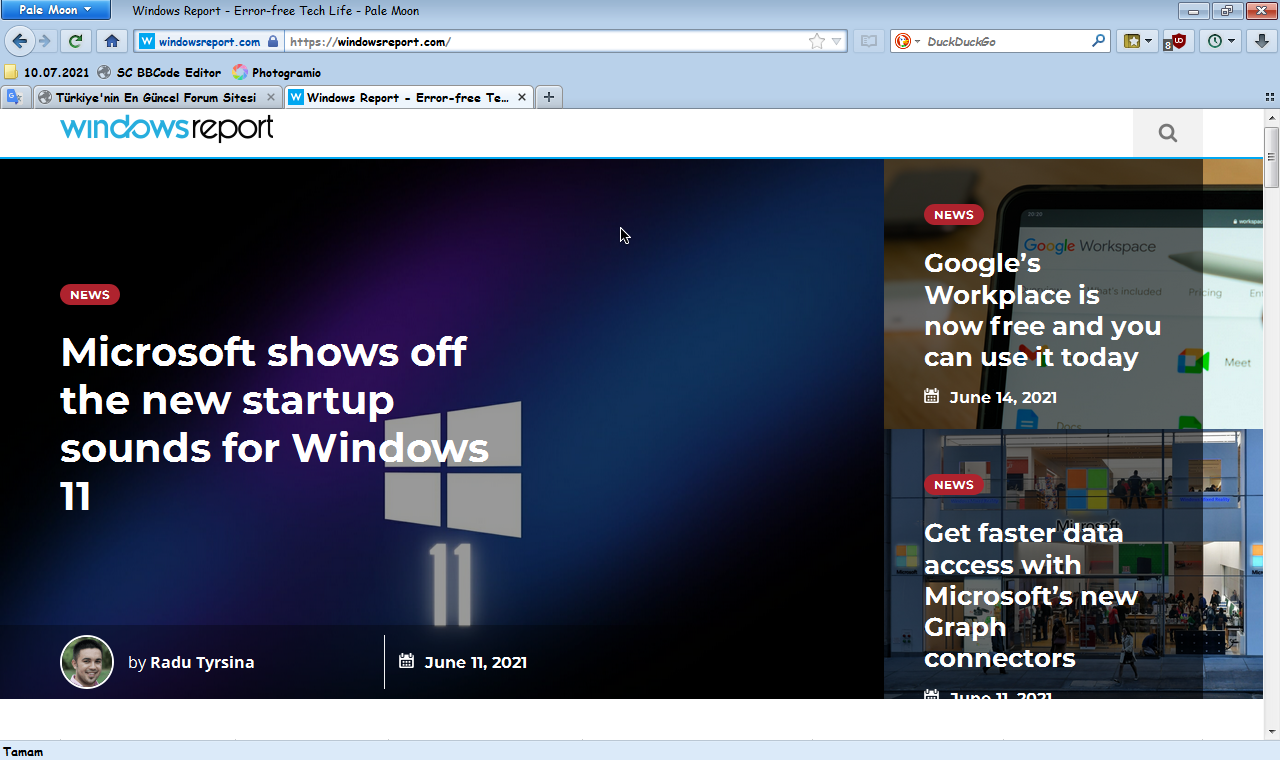1280x760 pixels.
Task: Click the June 14, 2021 date text
Action: [x=1003, y=397]
